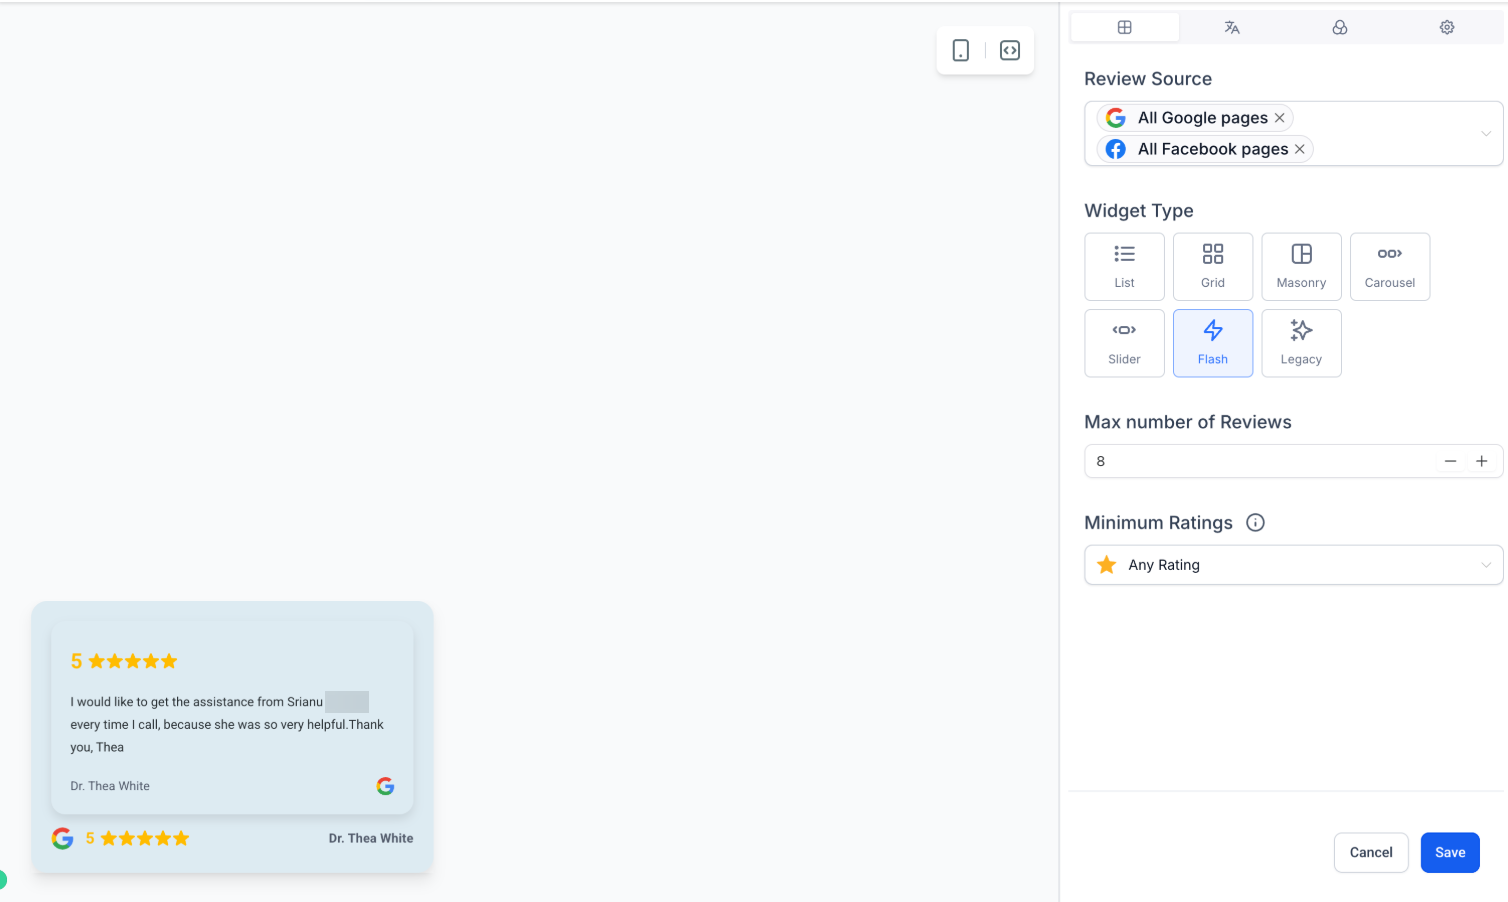Switch to mobile preview icon
This screenshot has height=902, width=1508.
tap(960, 51)
